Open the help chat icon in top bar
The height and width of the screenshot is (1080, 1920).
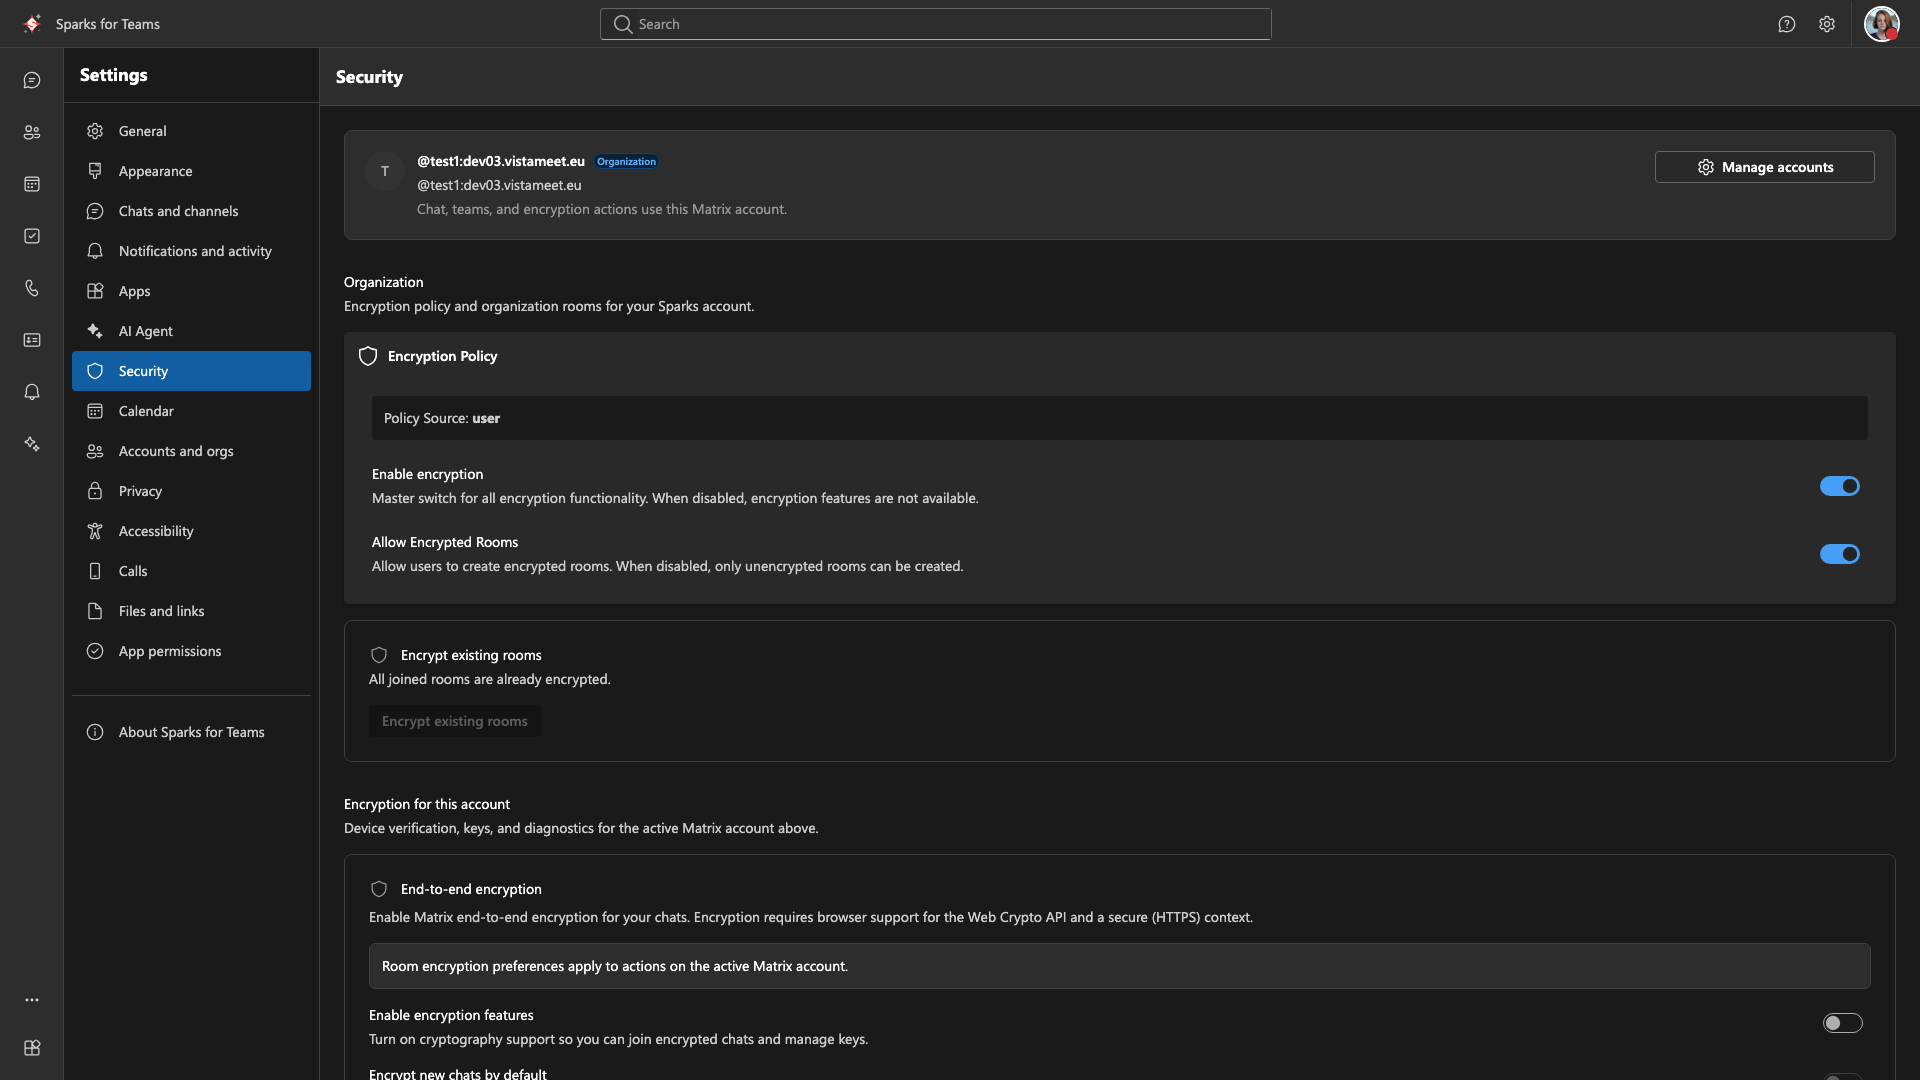tap(1787, 24)
